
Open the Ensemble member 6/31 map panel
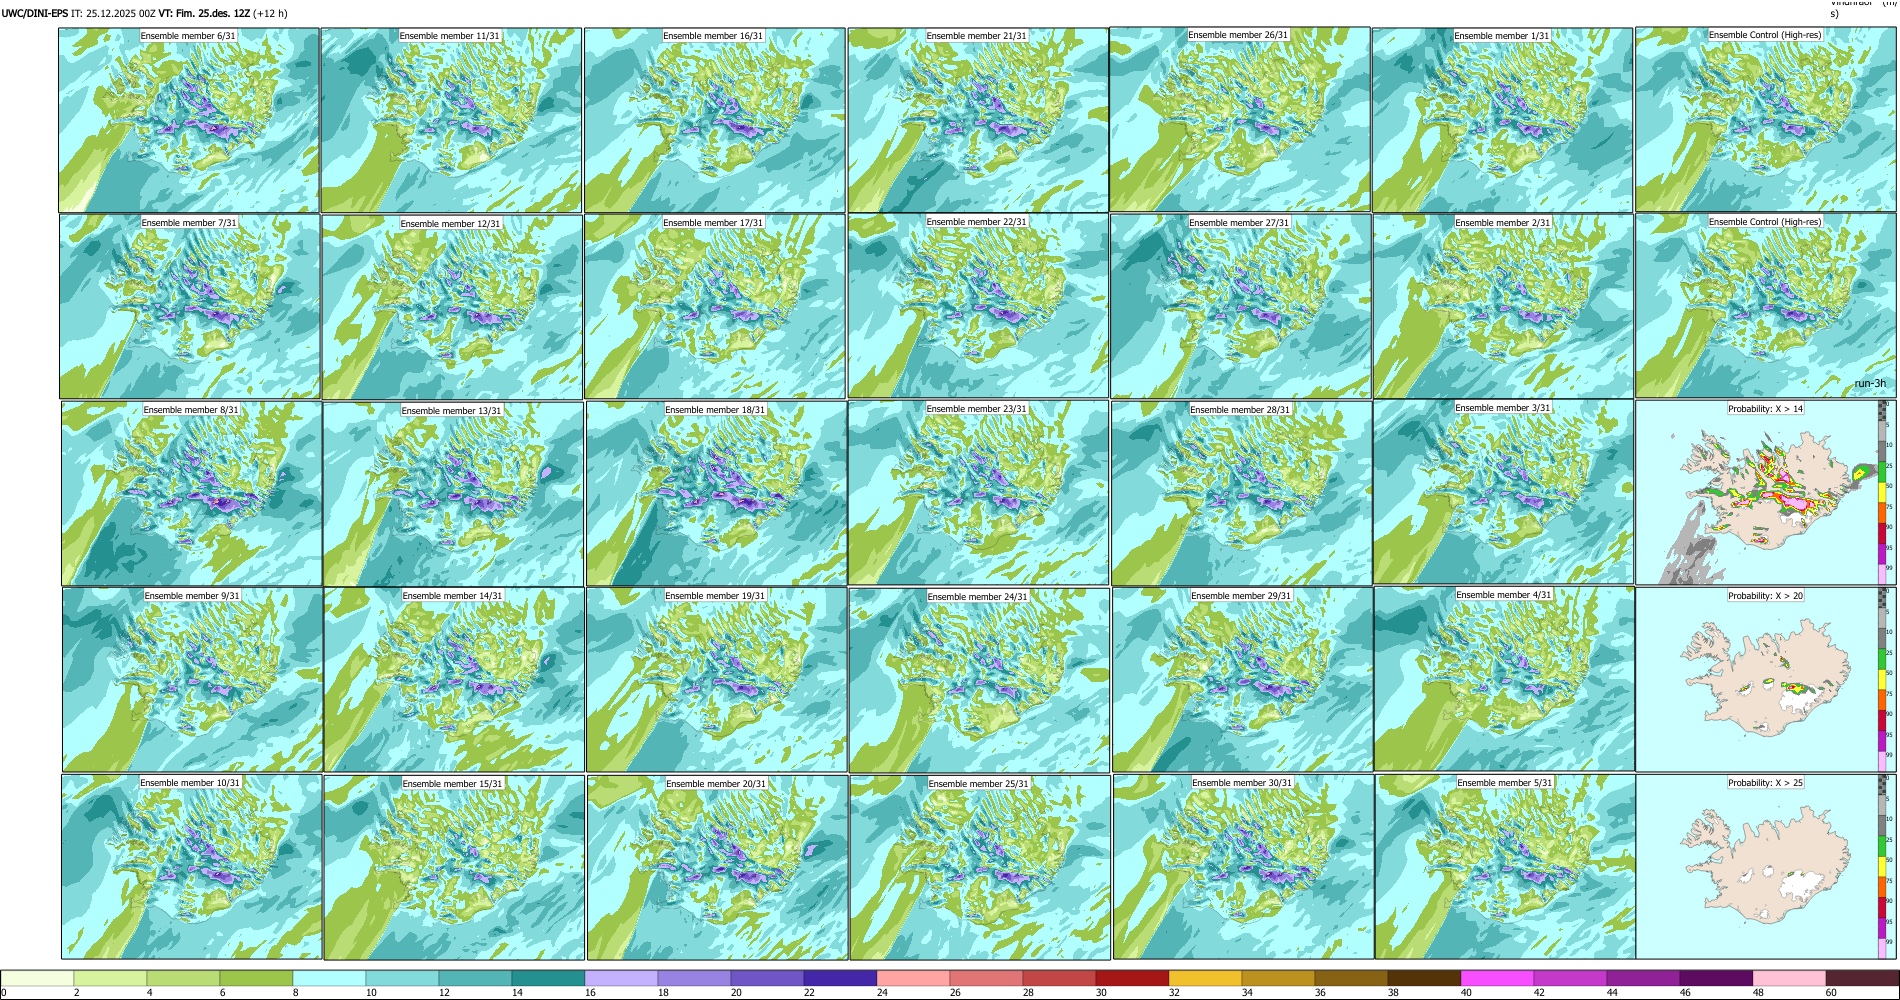point(189,120)
